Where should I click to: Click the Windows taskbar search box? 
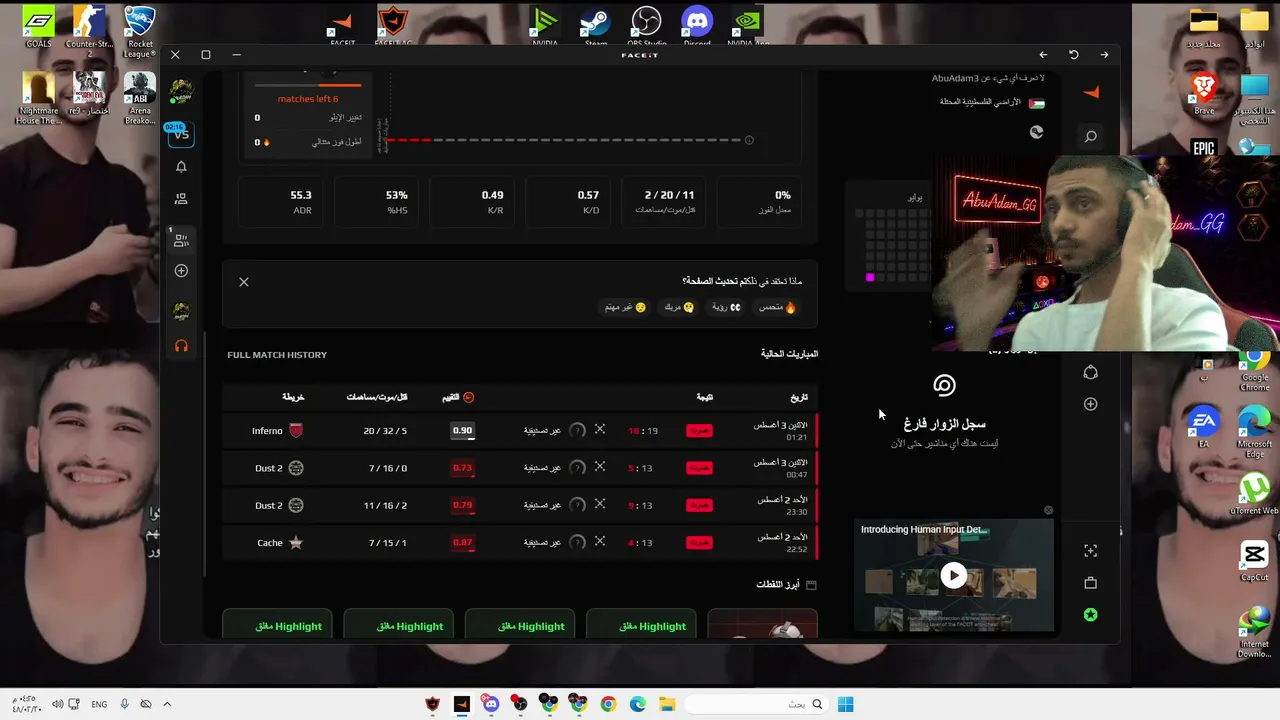click(x=758, y=704)
